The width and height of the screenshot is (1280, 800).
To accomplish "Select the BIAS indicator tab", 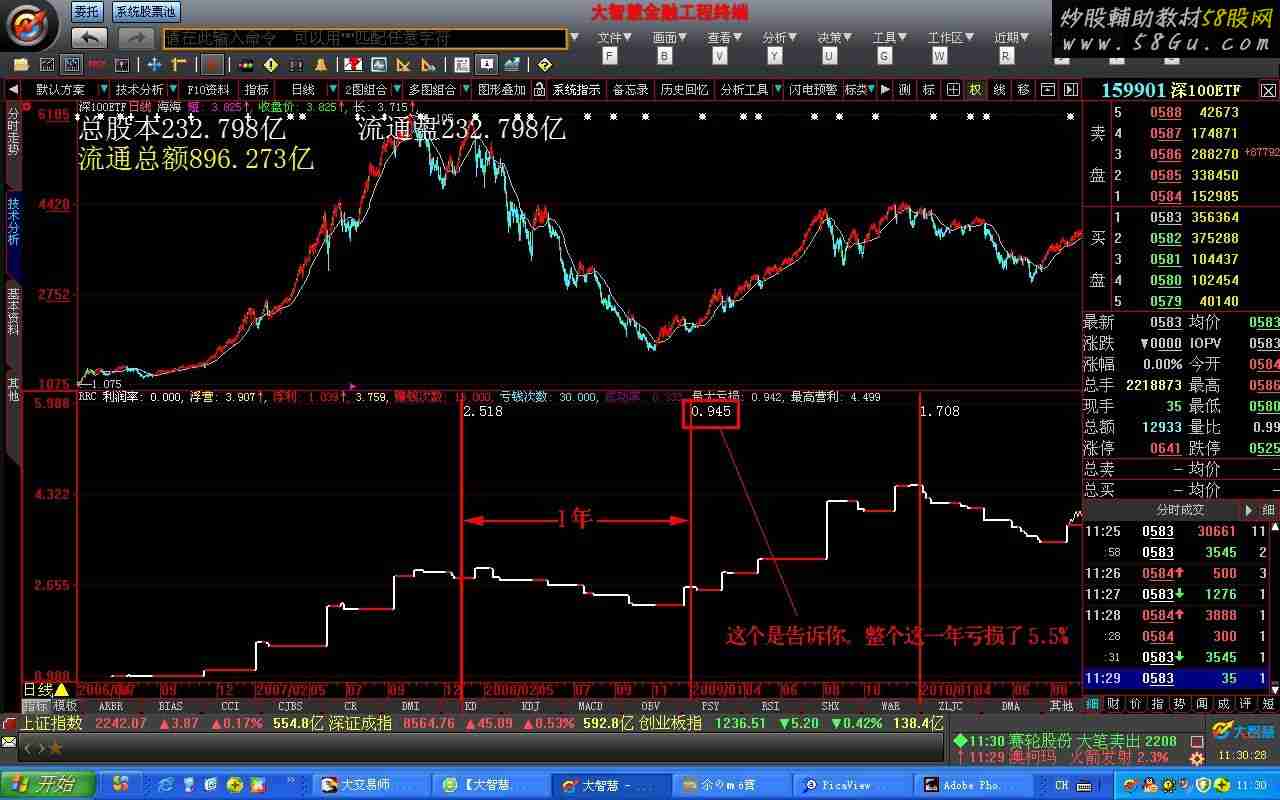I will click(170, 706).
